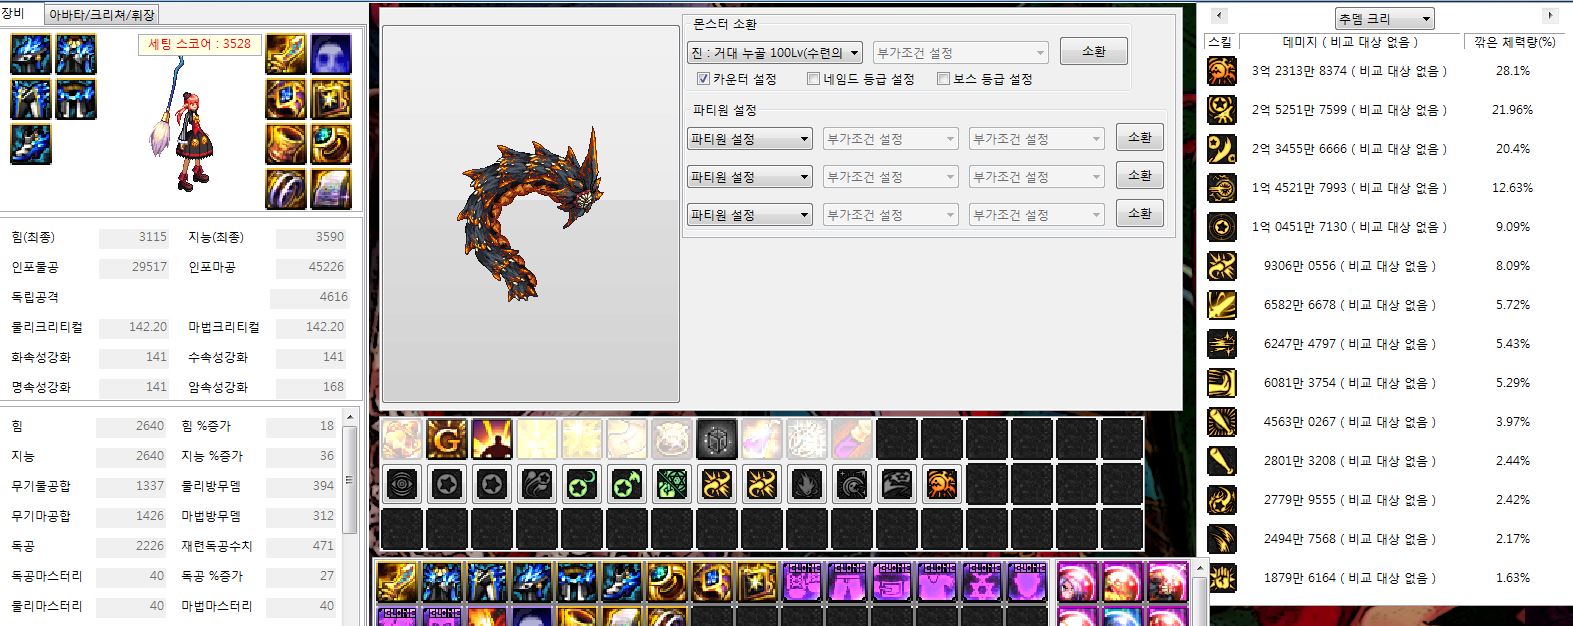Select the golden G buff icon

point(446,439)
